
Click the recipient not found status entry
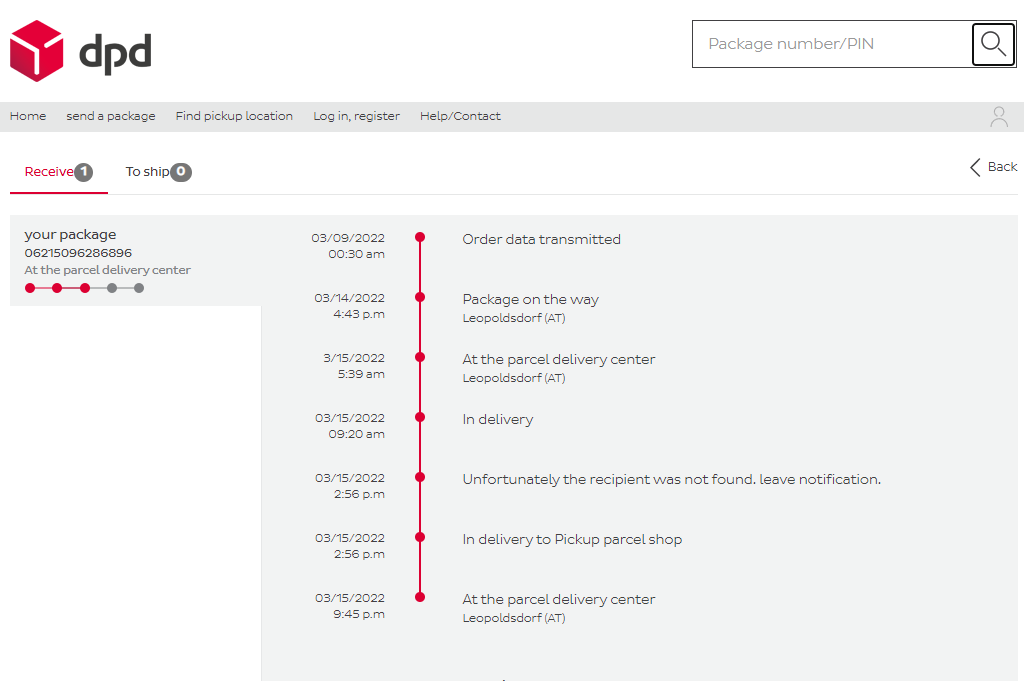(x=671, y=479)
